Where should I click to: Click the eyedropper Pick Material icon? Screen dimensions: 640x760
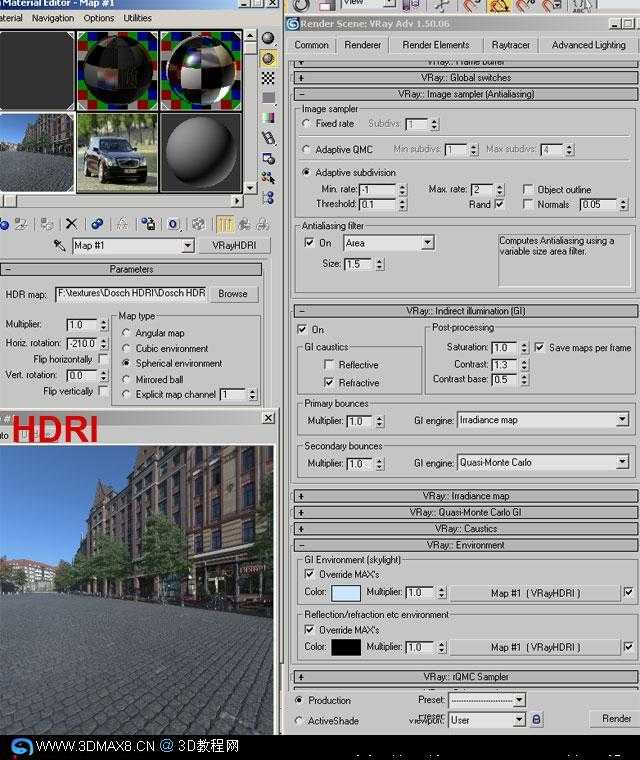click(60, 246)
